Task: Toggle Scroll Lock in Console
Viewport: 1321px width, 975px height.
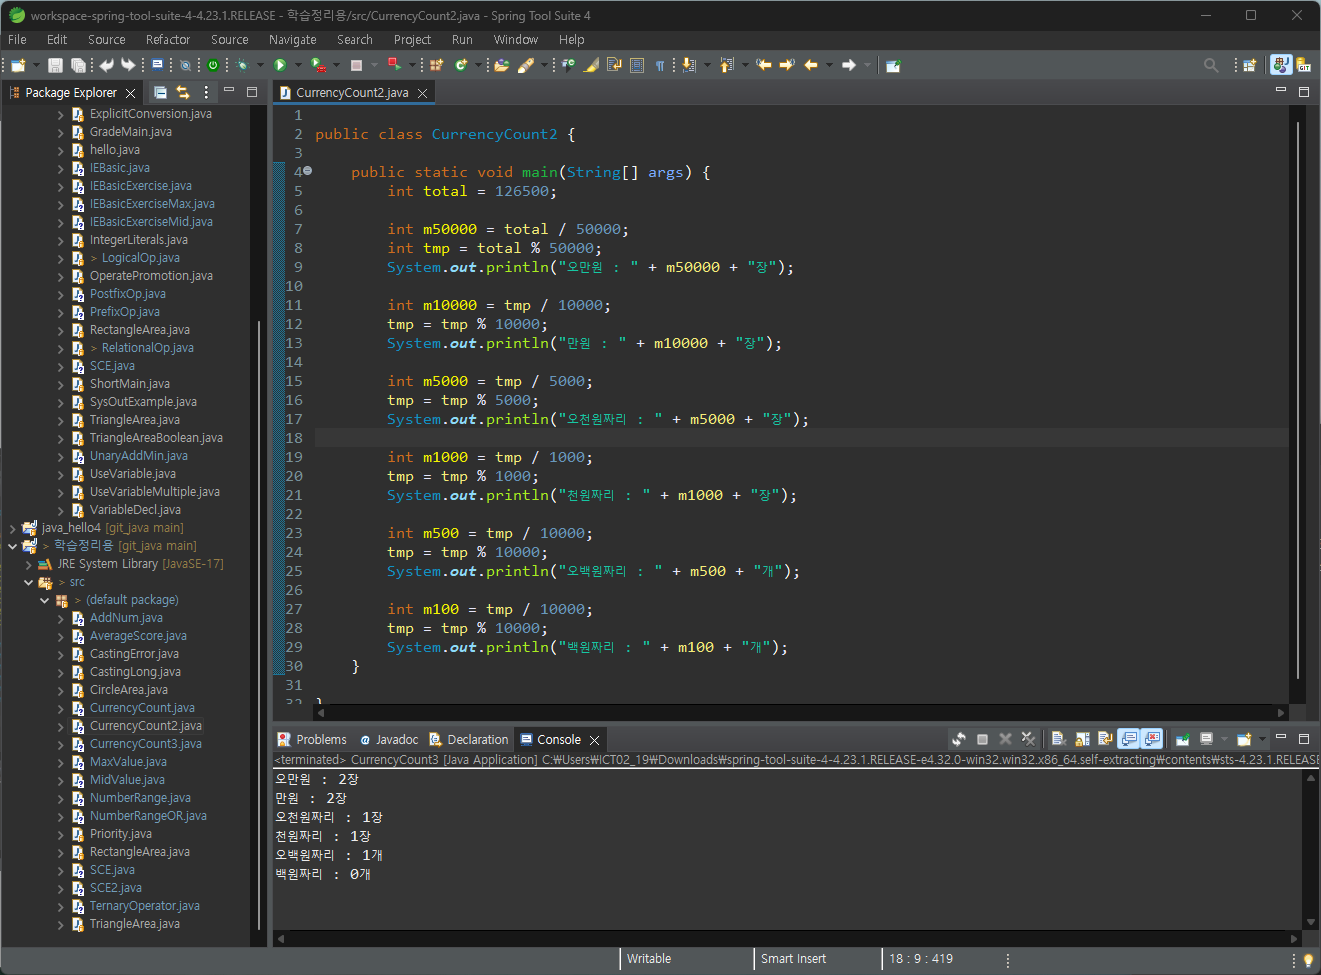Action: click(x=1082, y=739)
